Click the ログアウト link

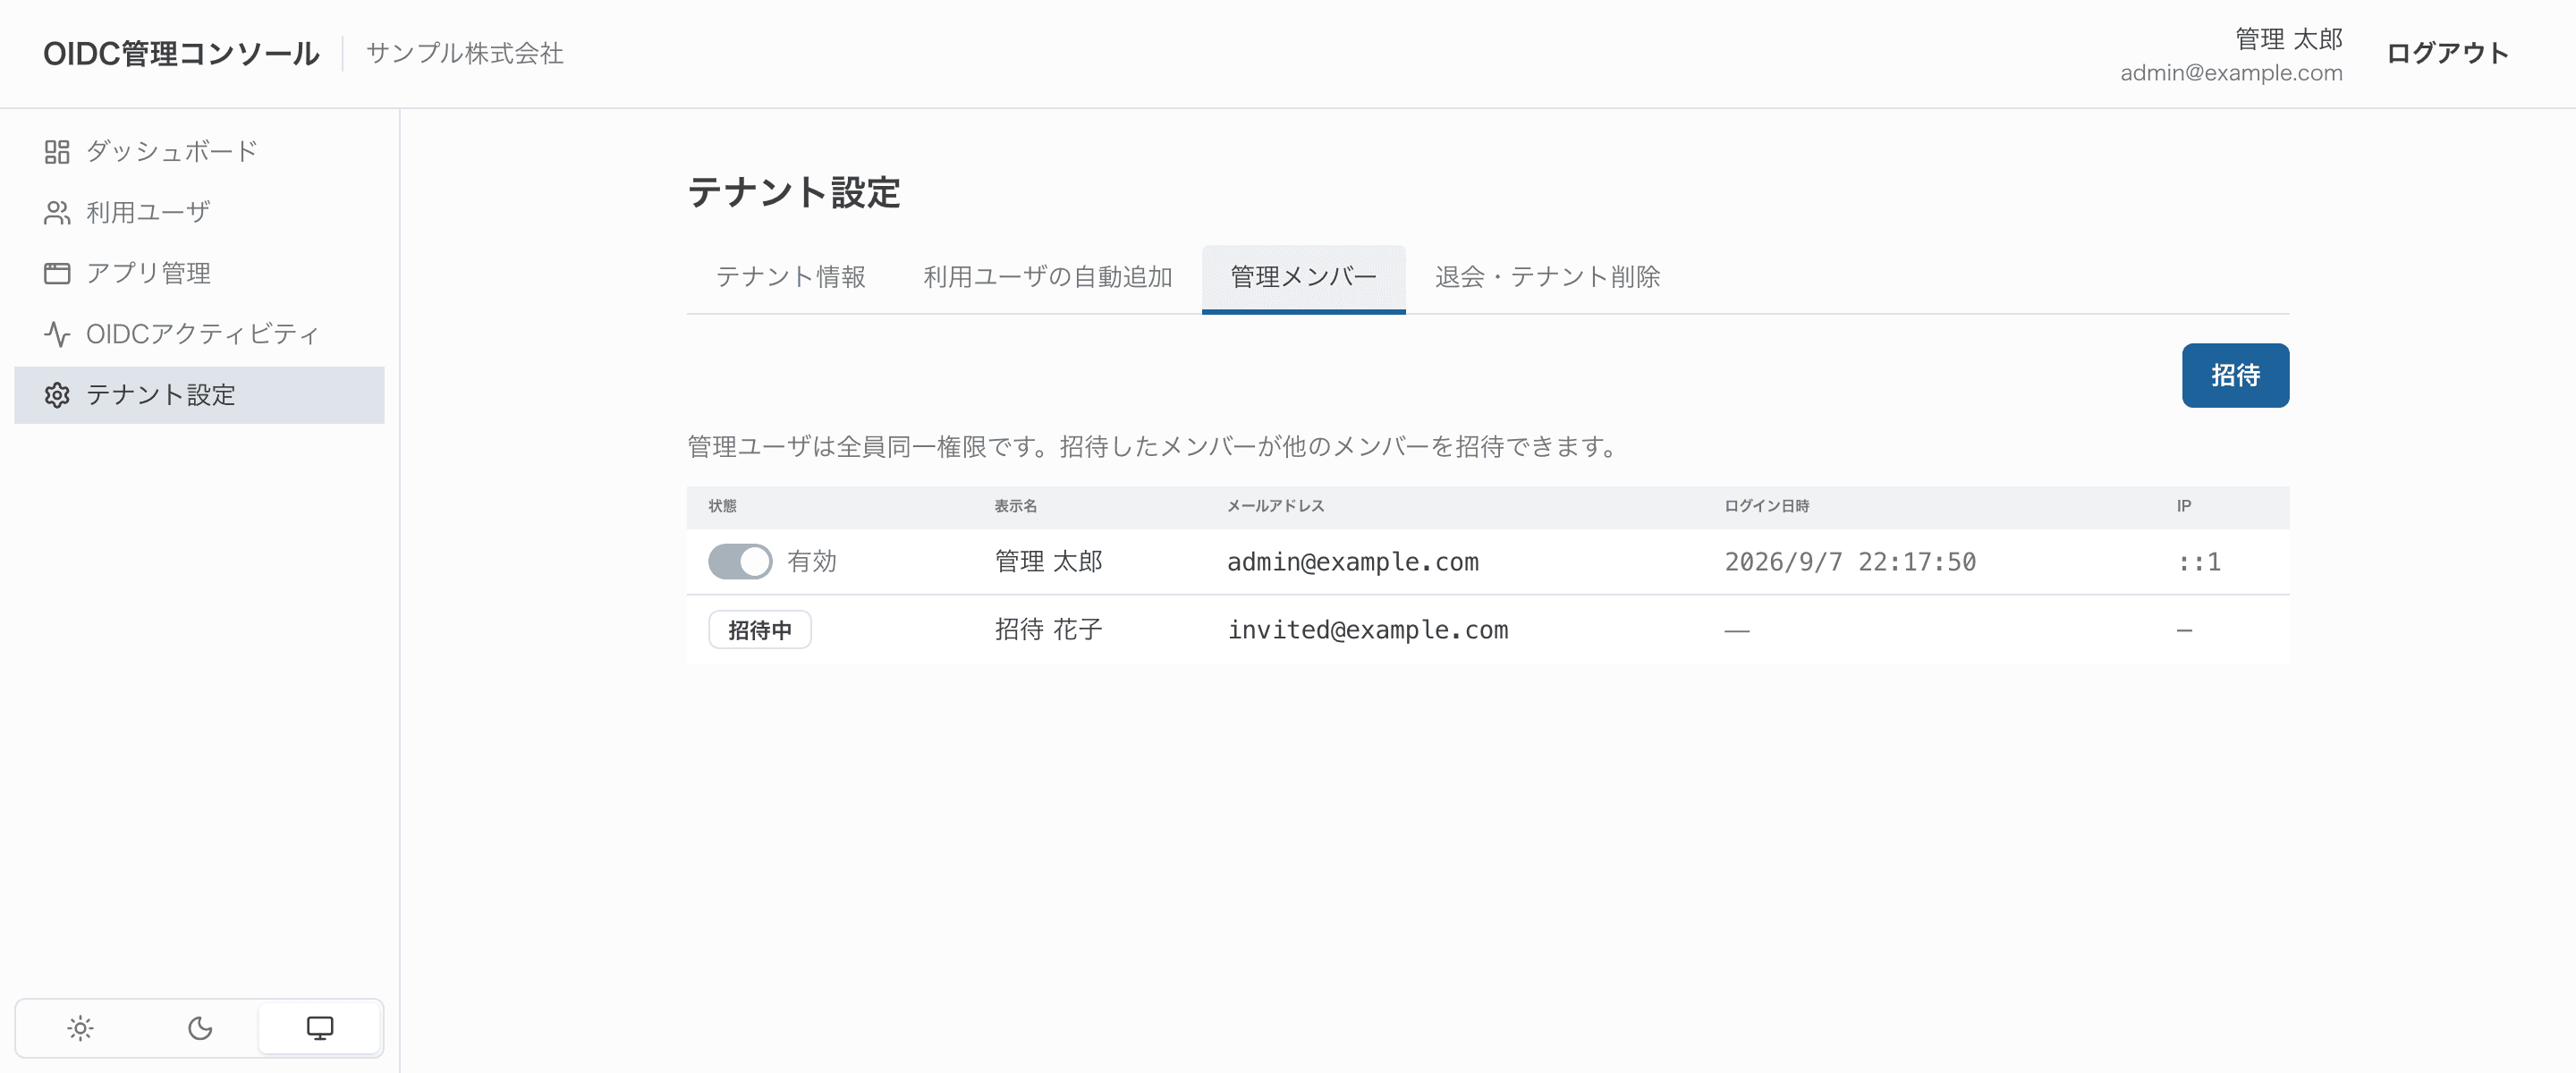(2447, 53)
